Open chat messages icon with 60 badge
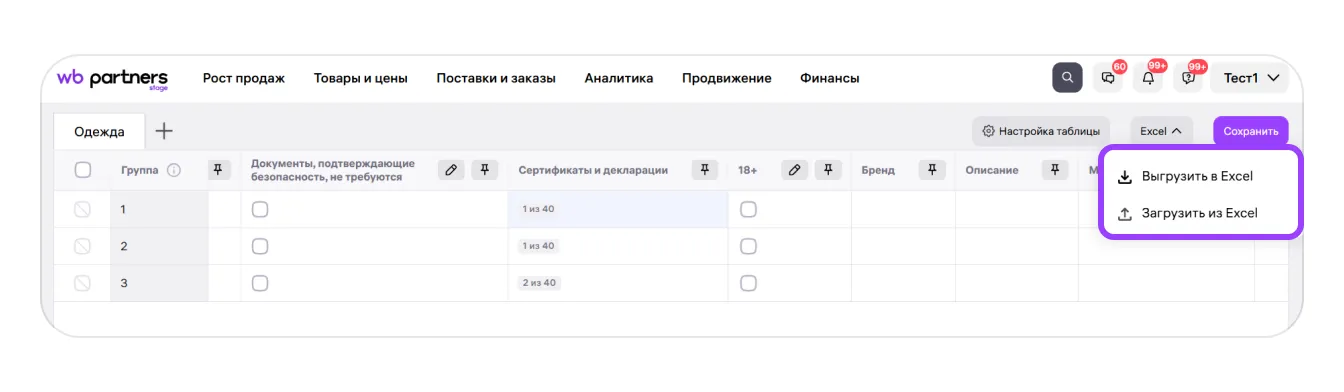The image size is (1344, 392). click(x=1108, y=78)
